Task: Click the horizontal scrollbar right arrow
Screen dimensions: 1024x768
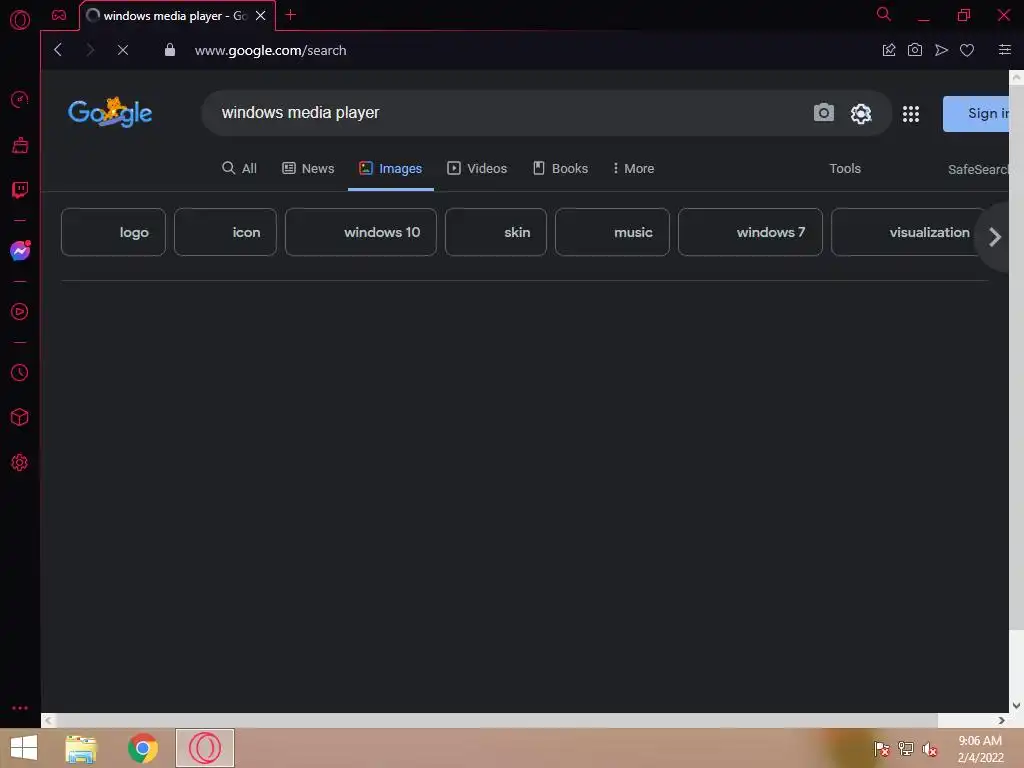Action: click(x=1001, y=720)
